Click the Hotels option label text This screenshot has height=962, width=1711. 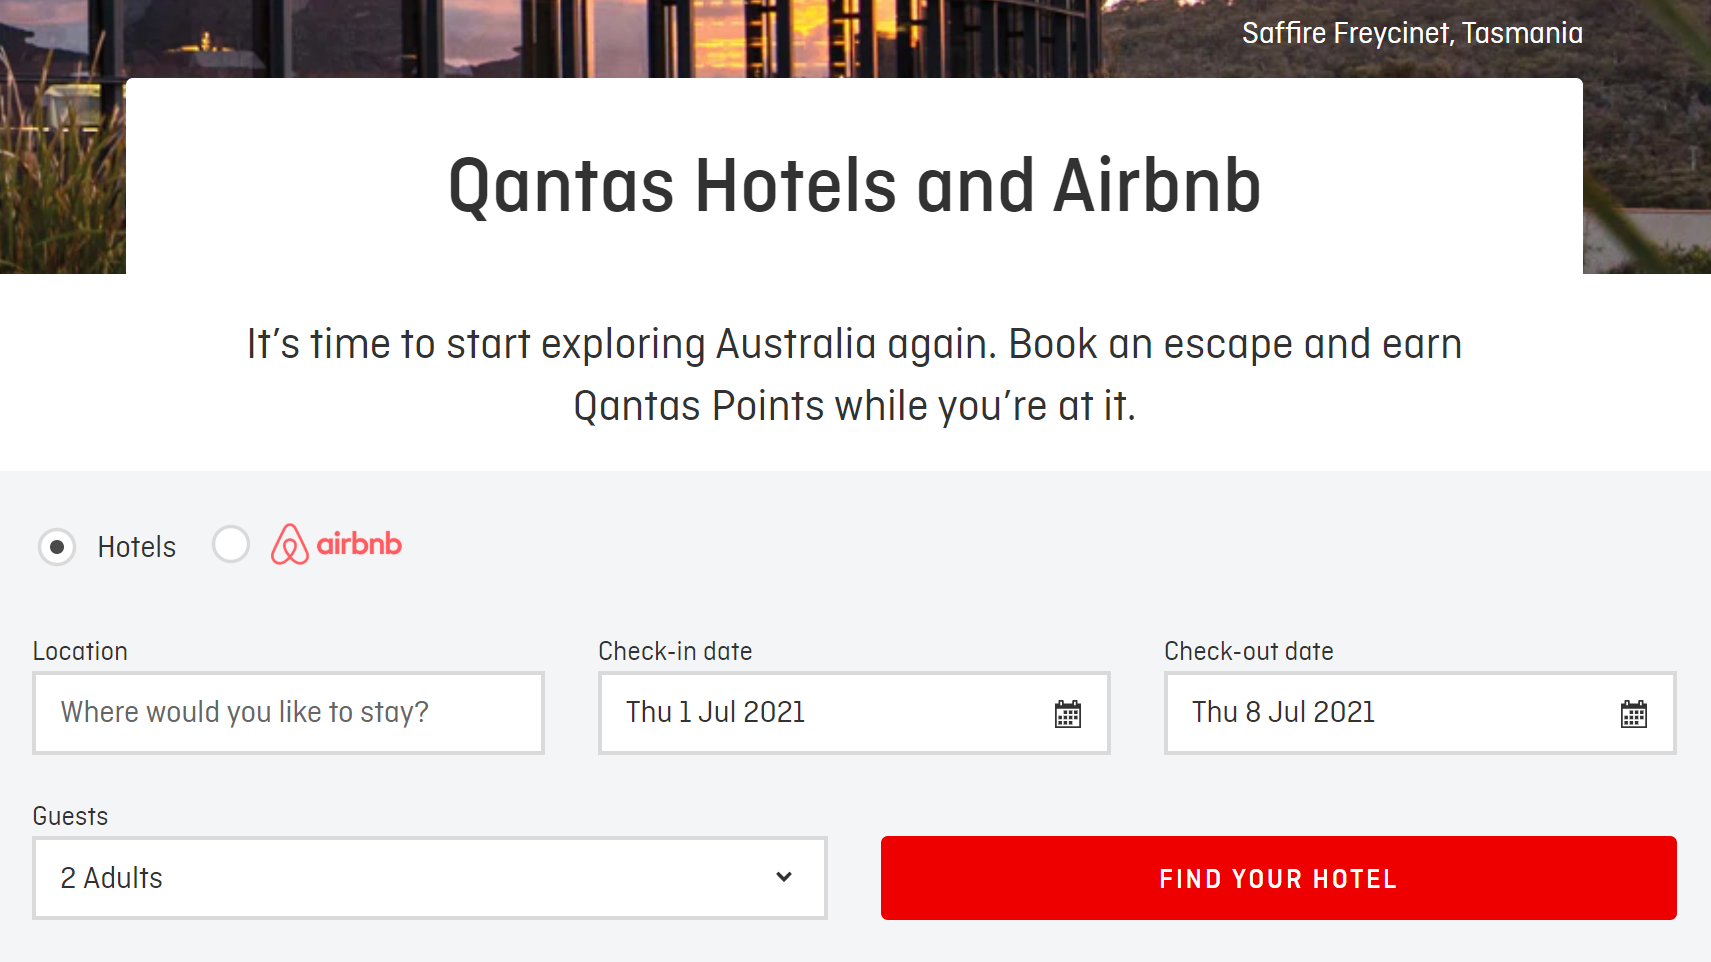pyautogui.click(x=137, y=547)
